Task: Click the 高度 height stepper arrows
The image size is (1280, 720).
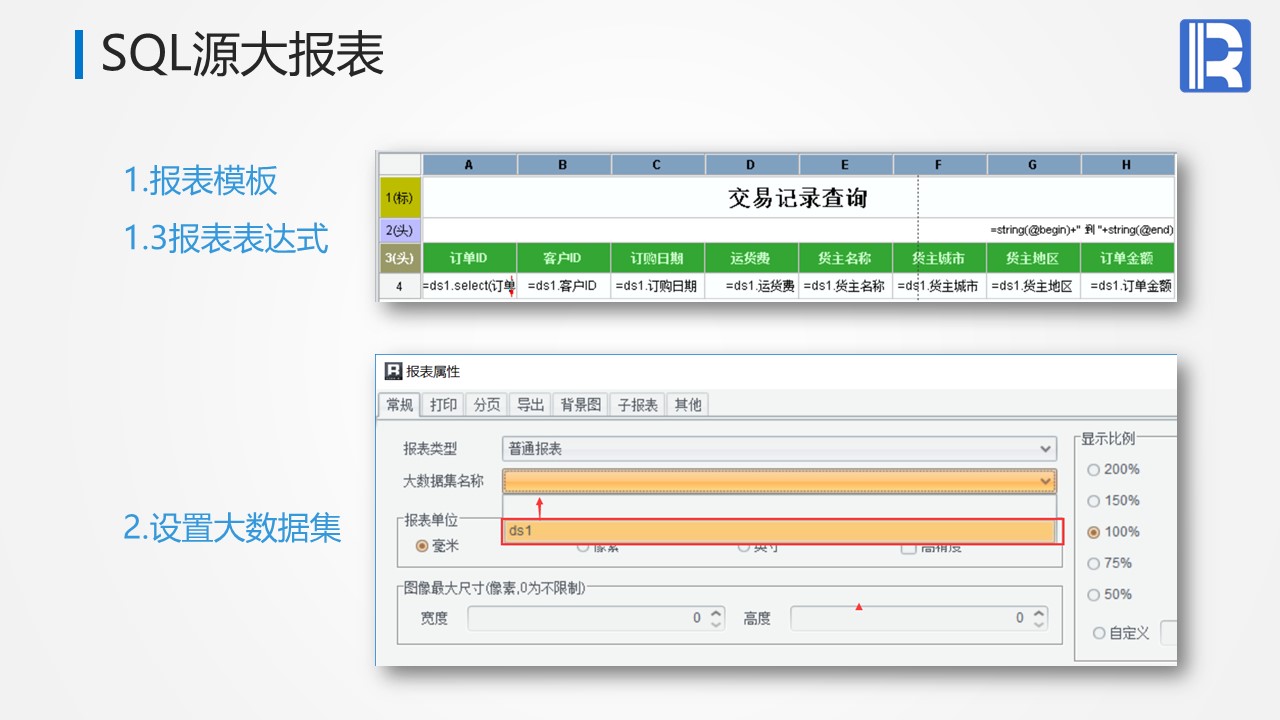Action: [x=1039, y=619]
